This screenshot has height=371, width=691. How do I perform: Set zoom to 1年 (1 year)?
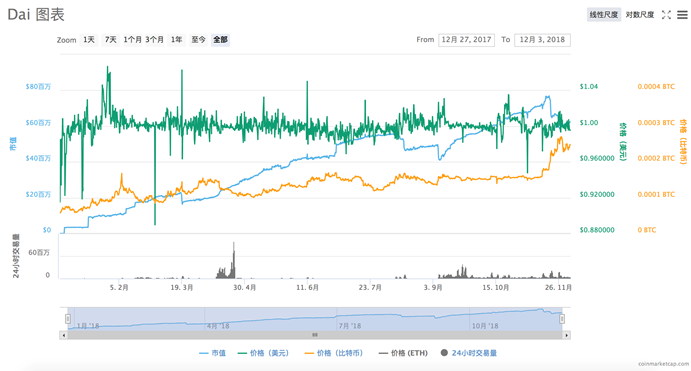click(177, 40)
